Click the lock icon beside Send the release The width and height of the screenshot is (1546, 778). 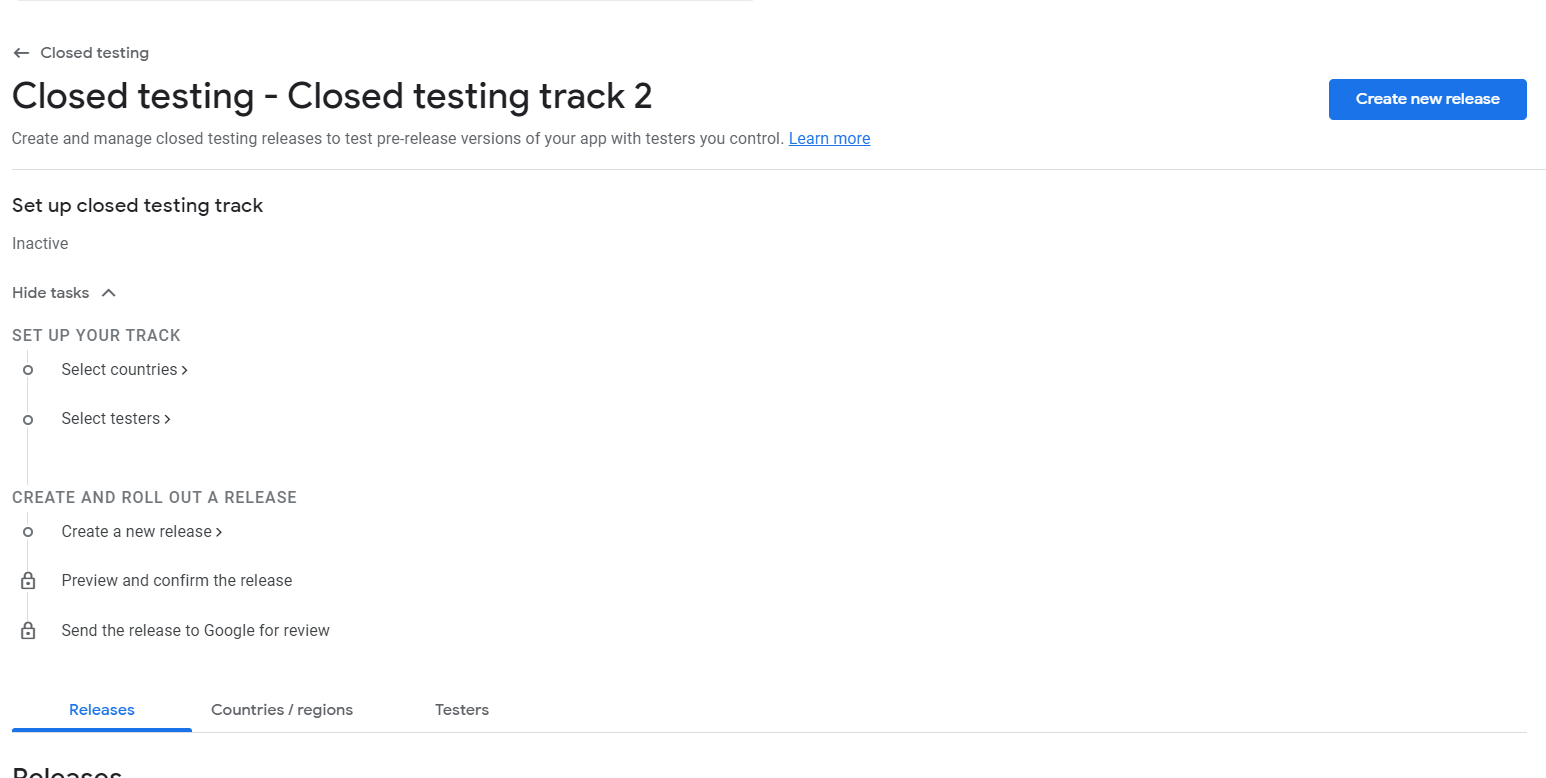click(x=28, y=631)
